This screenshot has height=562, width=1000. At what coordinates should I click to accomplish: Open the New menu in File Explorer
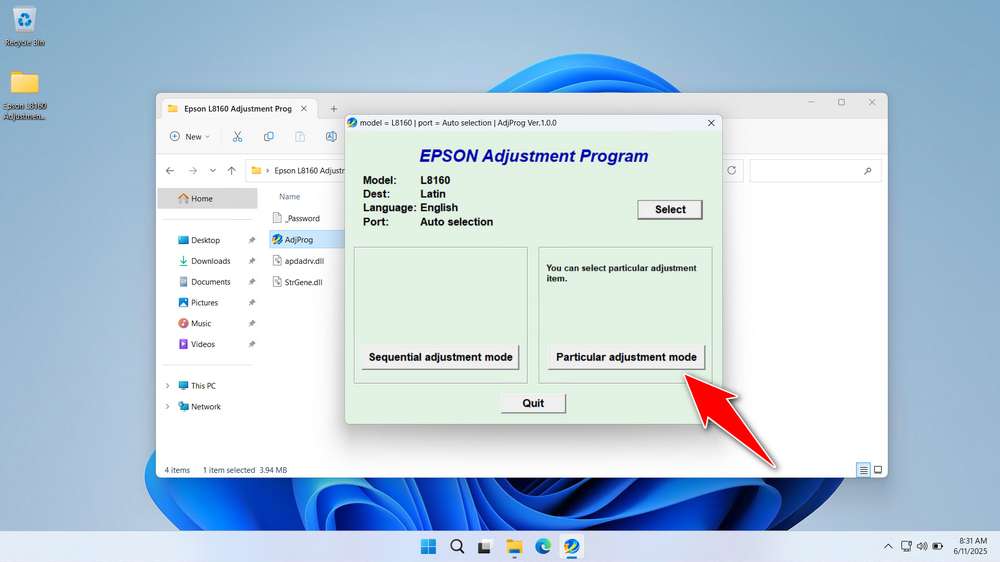[189, 137]
